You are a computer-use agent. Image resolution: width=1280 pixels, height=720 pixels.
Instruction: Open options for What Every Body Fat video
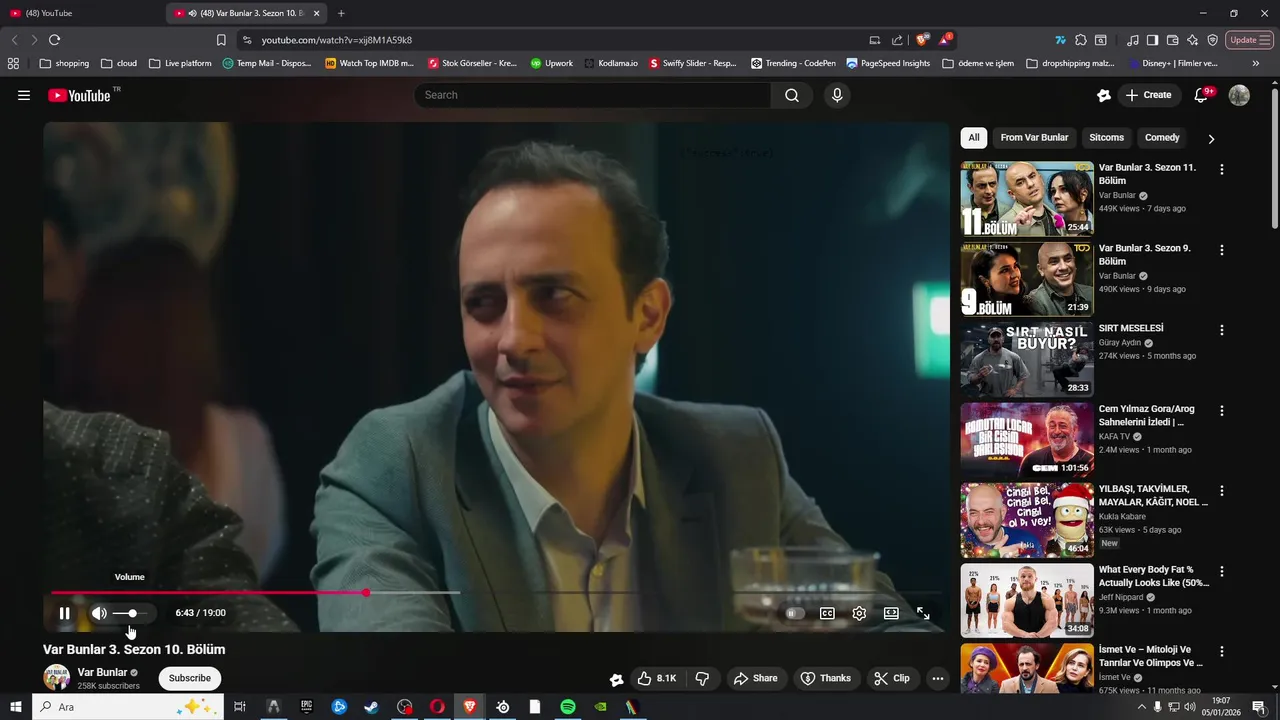(x=1221, y=572)
